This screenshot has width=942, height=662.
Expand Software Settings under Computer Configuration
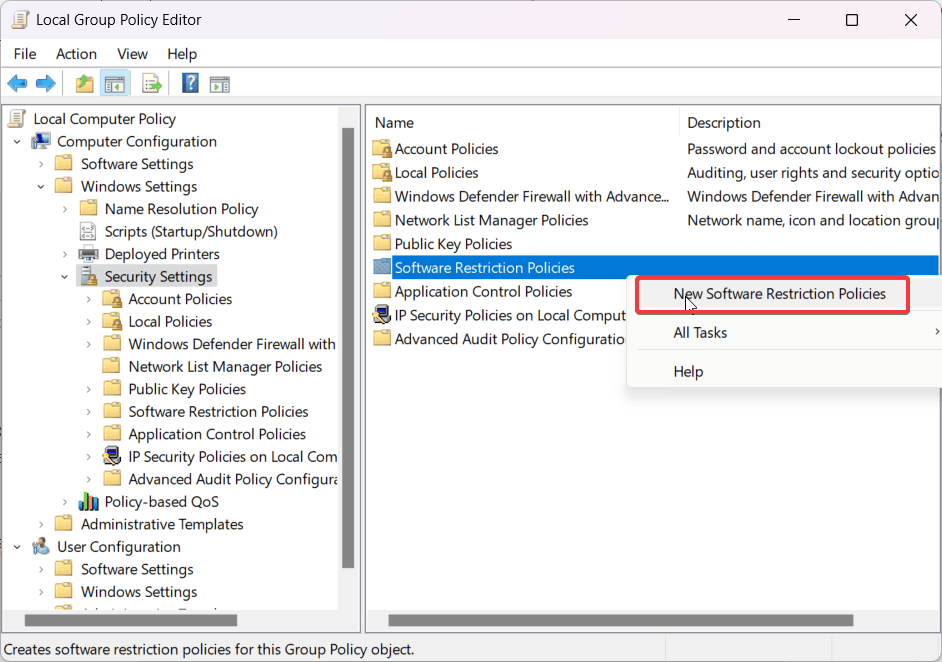(41, 164)
